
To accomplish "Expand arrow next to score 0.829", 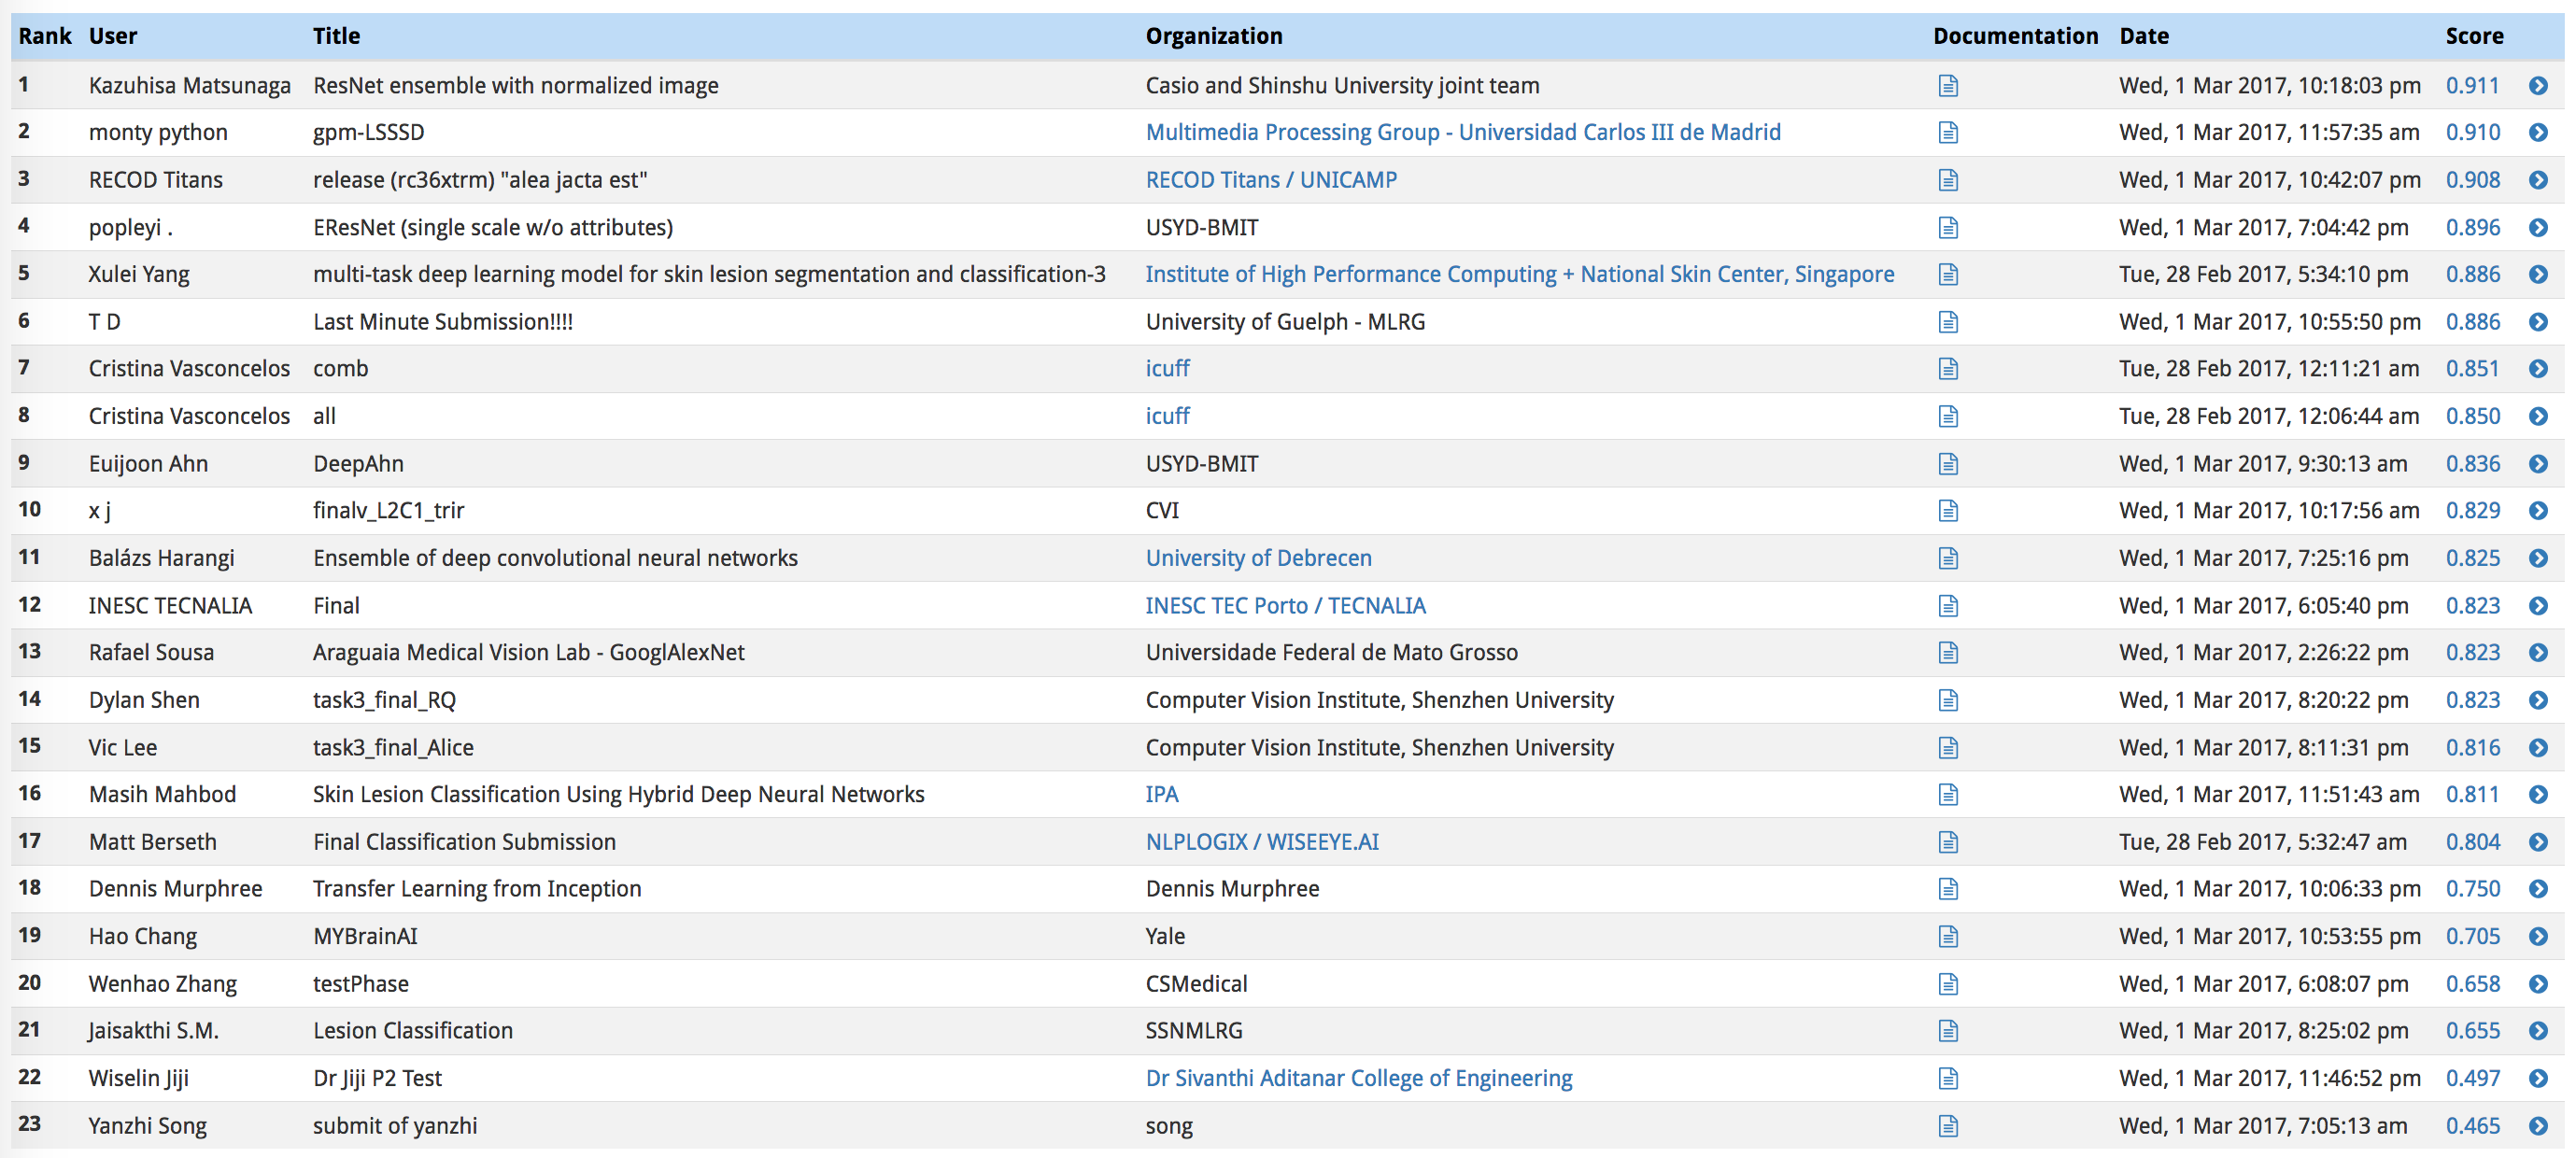I will point(2538,511).
